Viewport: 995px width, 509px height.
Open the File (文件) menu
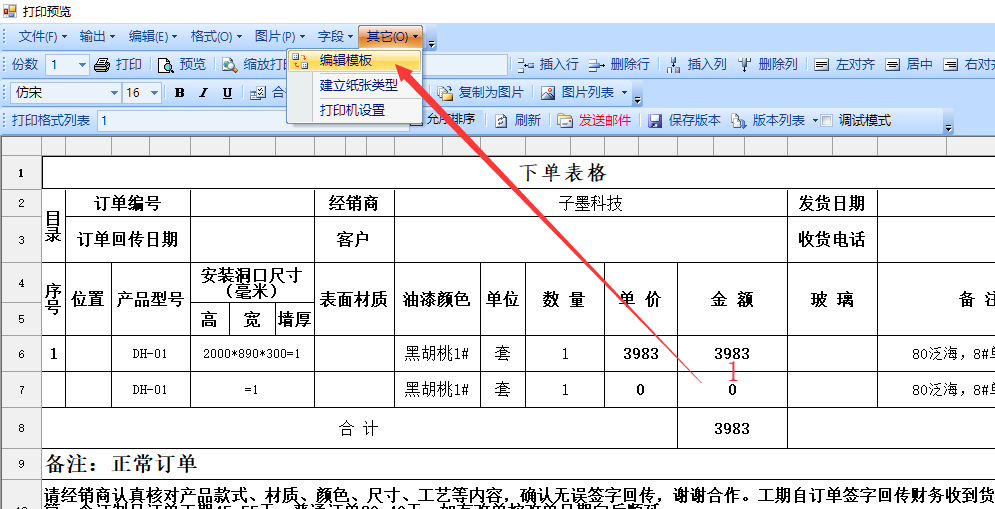(43, 37)
